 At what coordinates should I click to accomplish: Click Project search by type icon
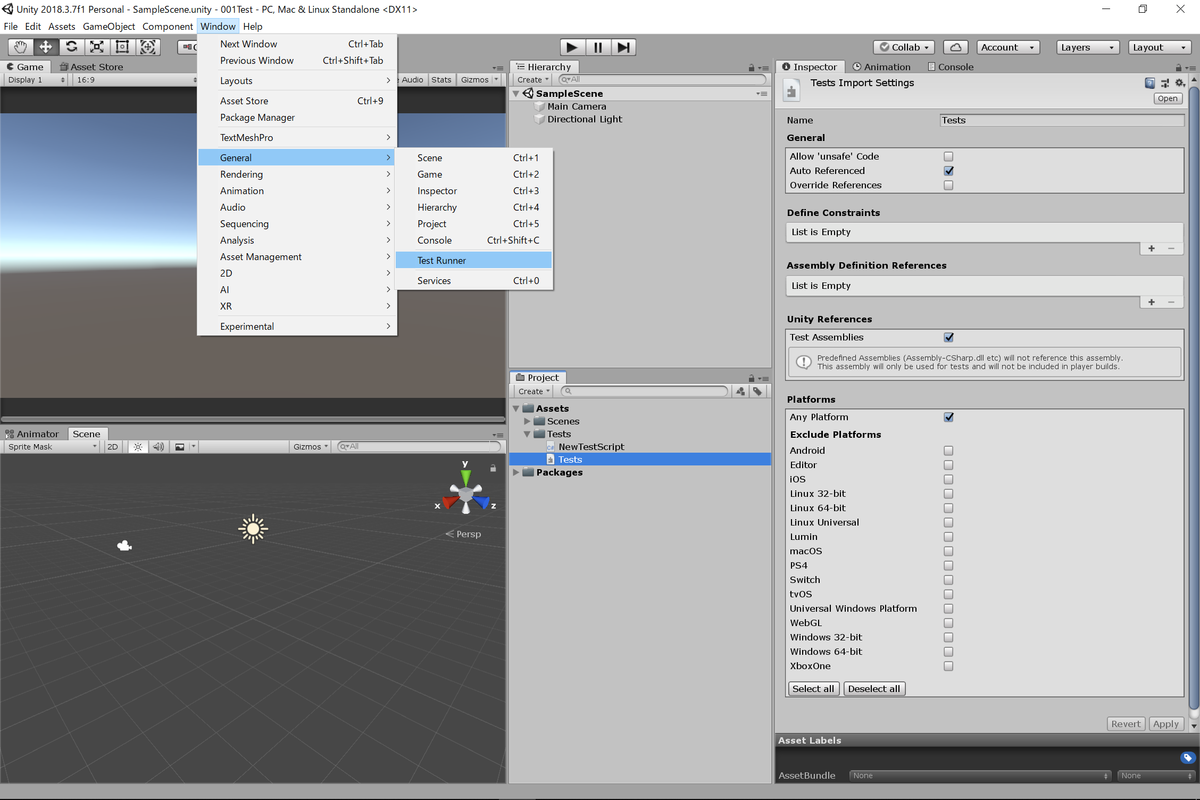point(741,391)
